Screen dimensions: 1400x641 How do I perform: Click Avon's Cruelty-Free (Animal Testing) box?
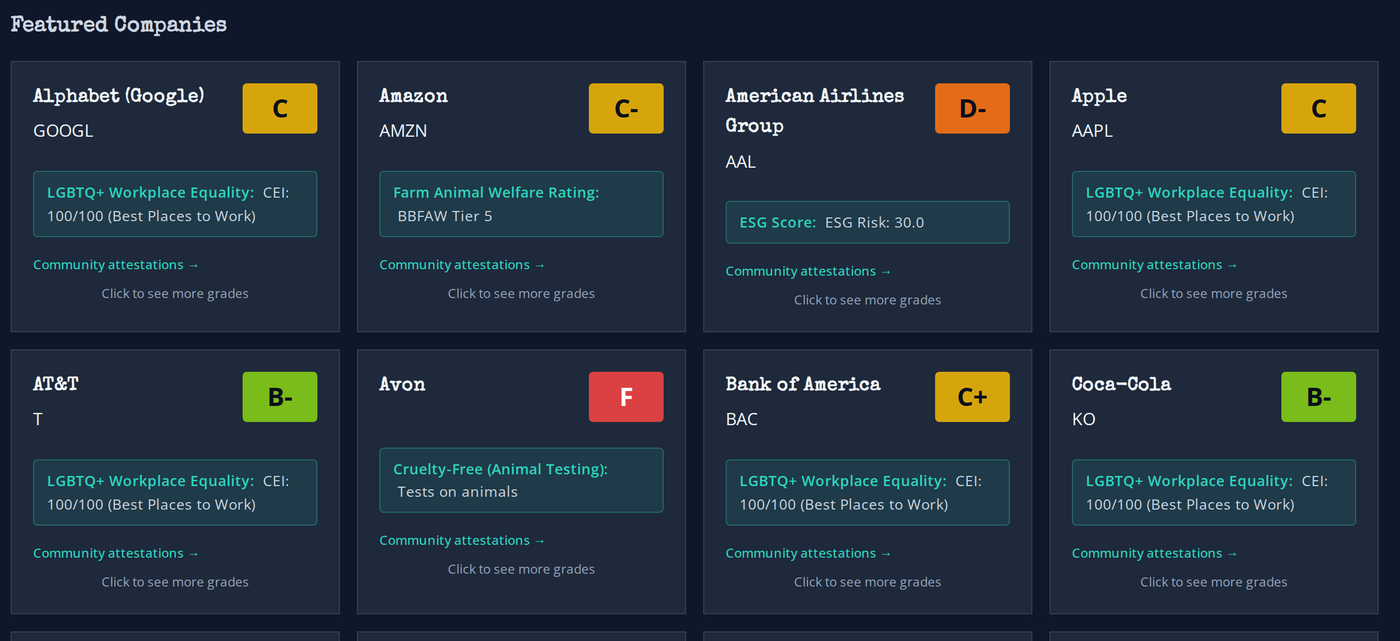521,480
